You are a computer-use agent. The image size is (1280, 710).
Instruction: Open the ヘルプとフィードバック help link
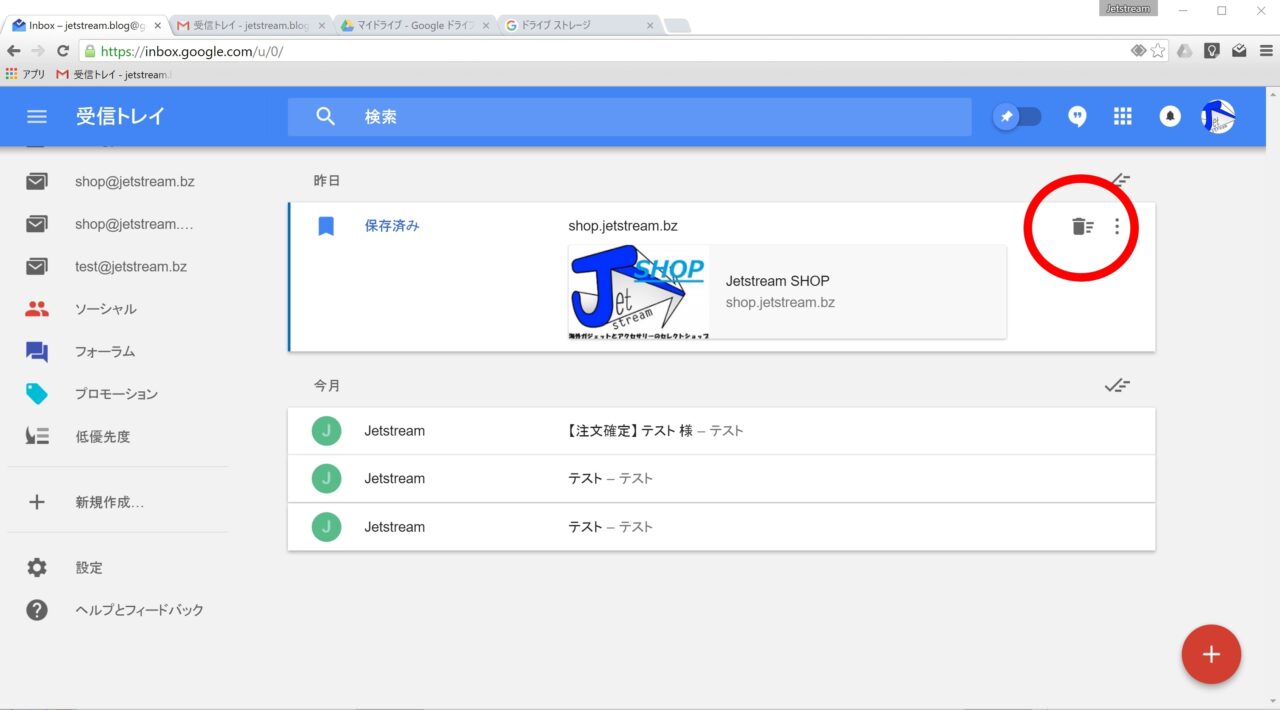(x=139, y=610)
